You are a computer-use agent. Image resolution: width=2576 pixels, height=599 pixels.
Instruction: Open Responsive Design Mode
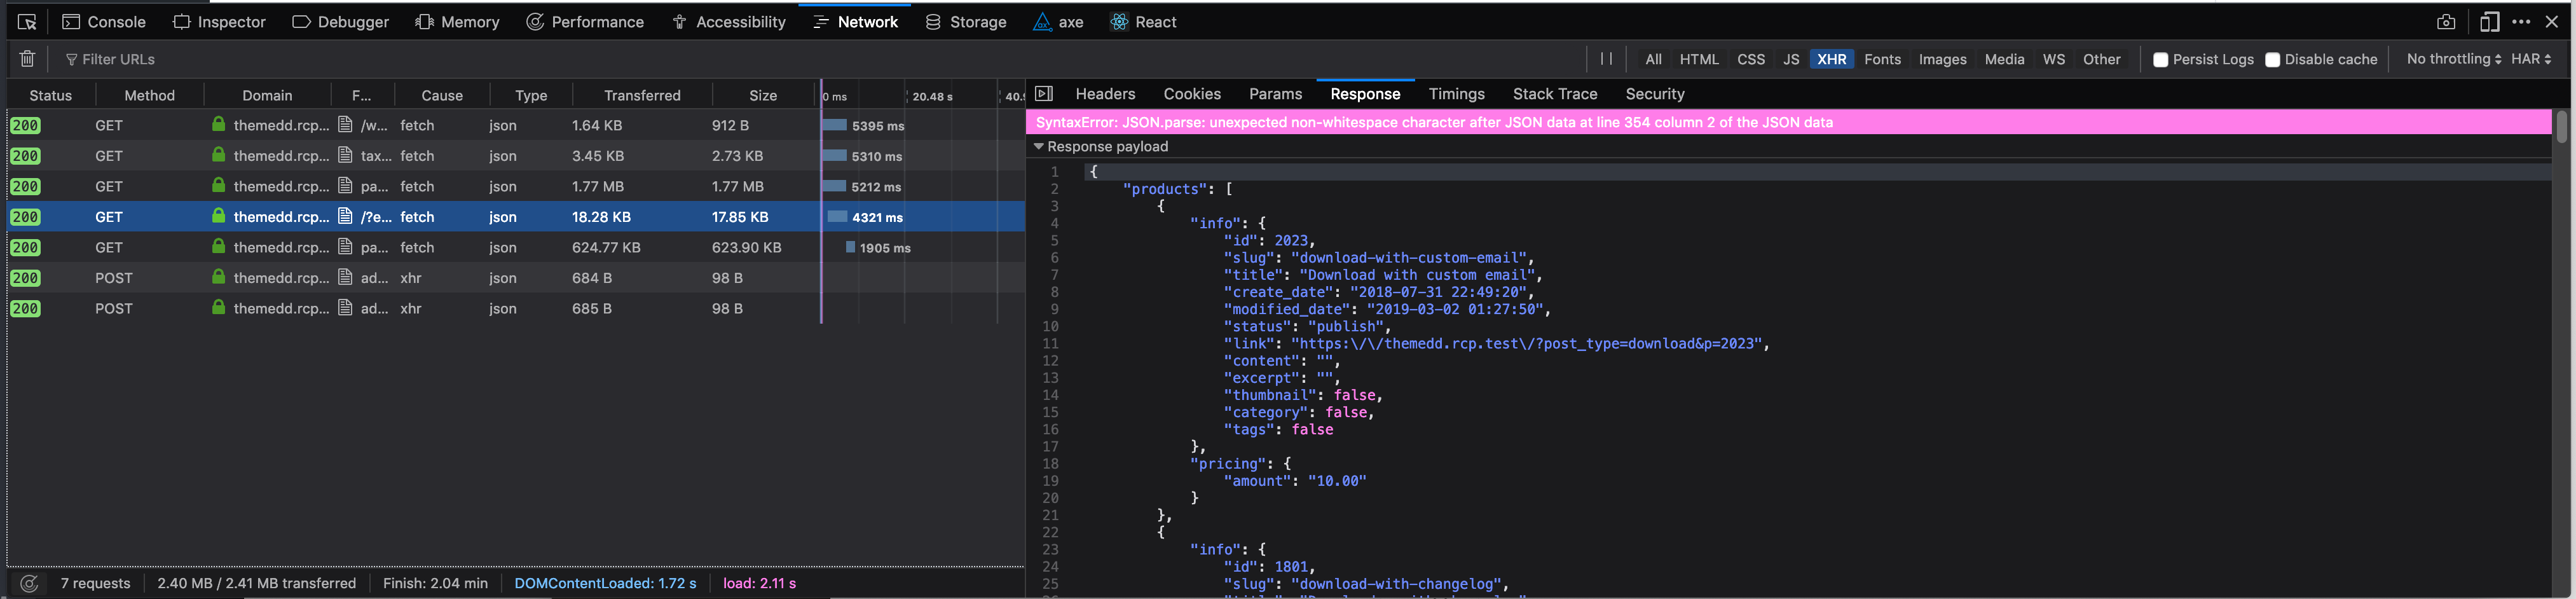(2489, 21)
